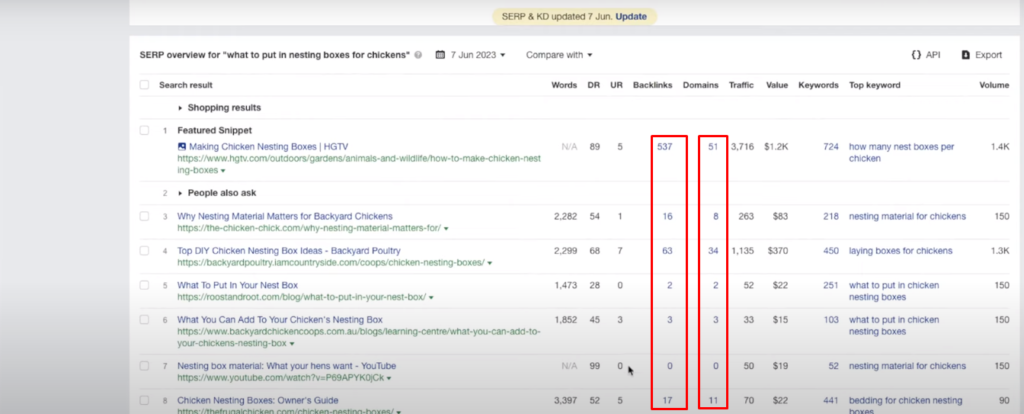Viewport: 1024px width, 414px height.
Task: Click the image icon before HGTV title
Action: 182,147
